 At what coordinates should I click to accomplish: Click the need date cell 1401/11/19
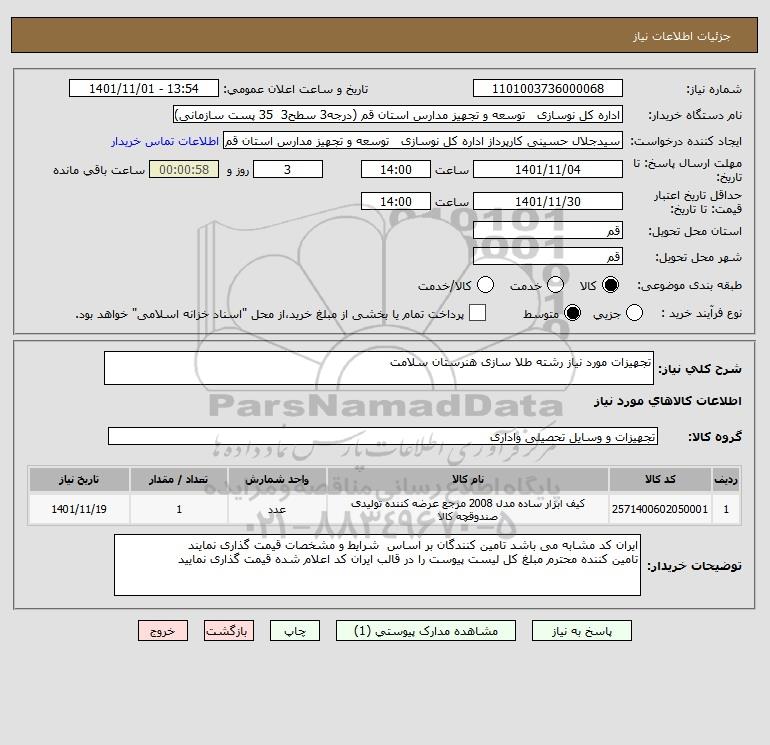tap(79, 509)
